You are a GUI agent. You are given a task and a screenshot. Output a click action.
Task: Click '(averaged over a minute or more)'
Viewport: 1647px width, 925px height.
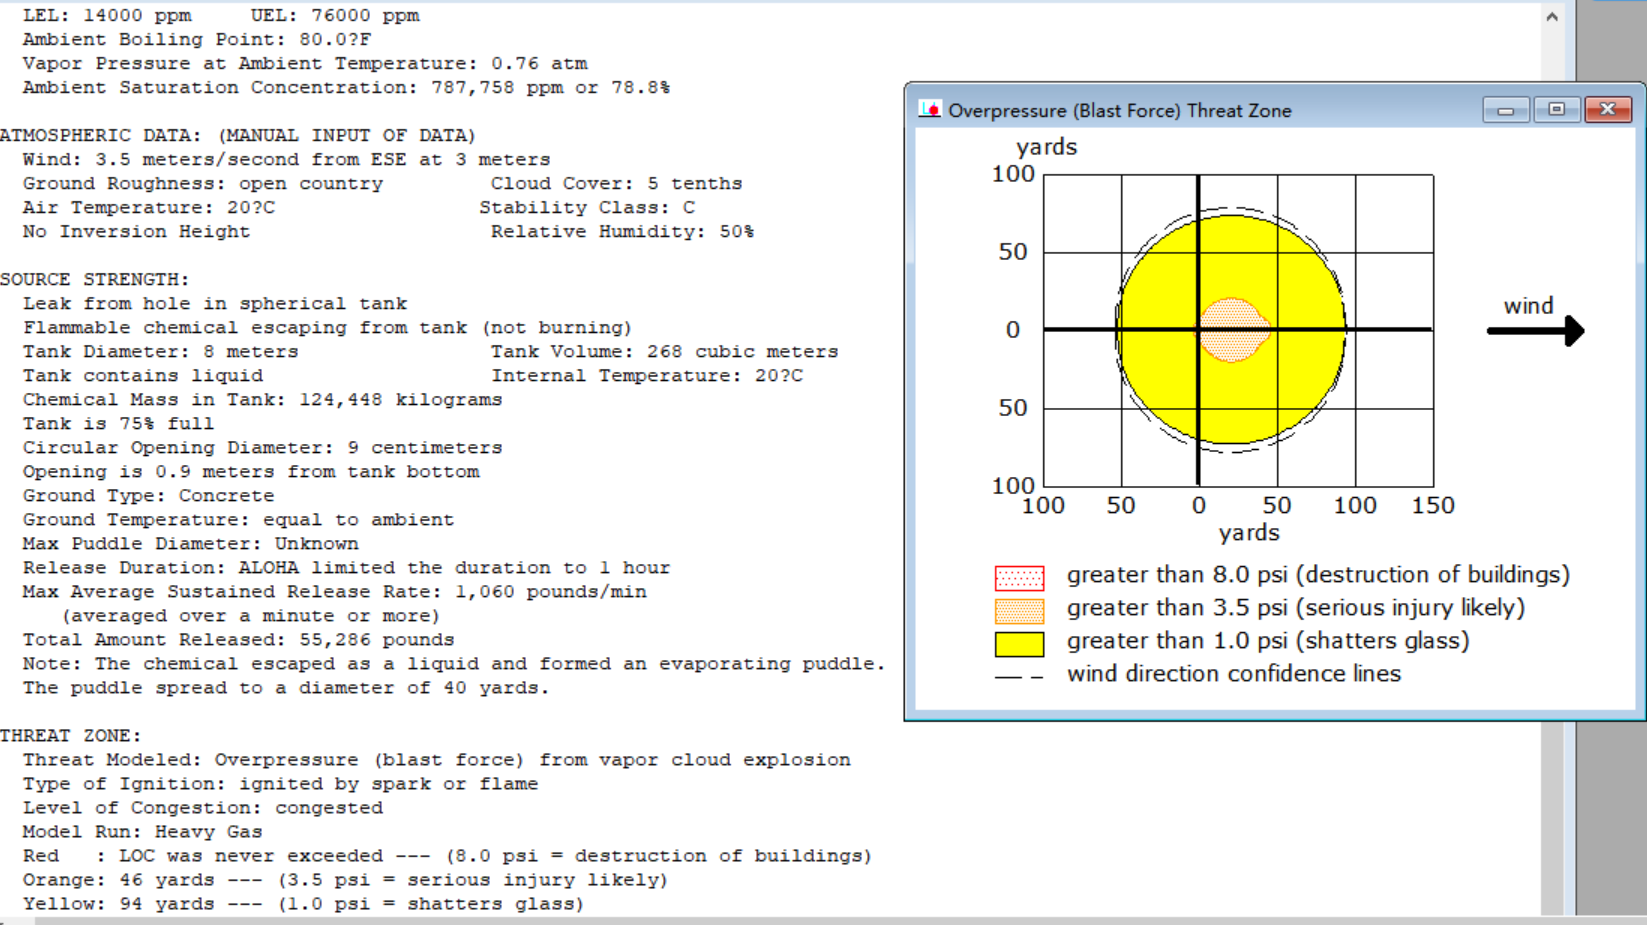[x=251, y=616]
